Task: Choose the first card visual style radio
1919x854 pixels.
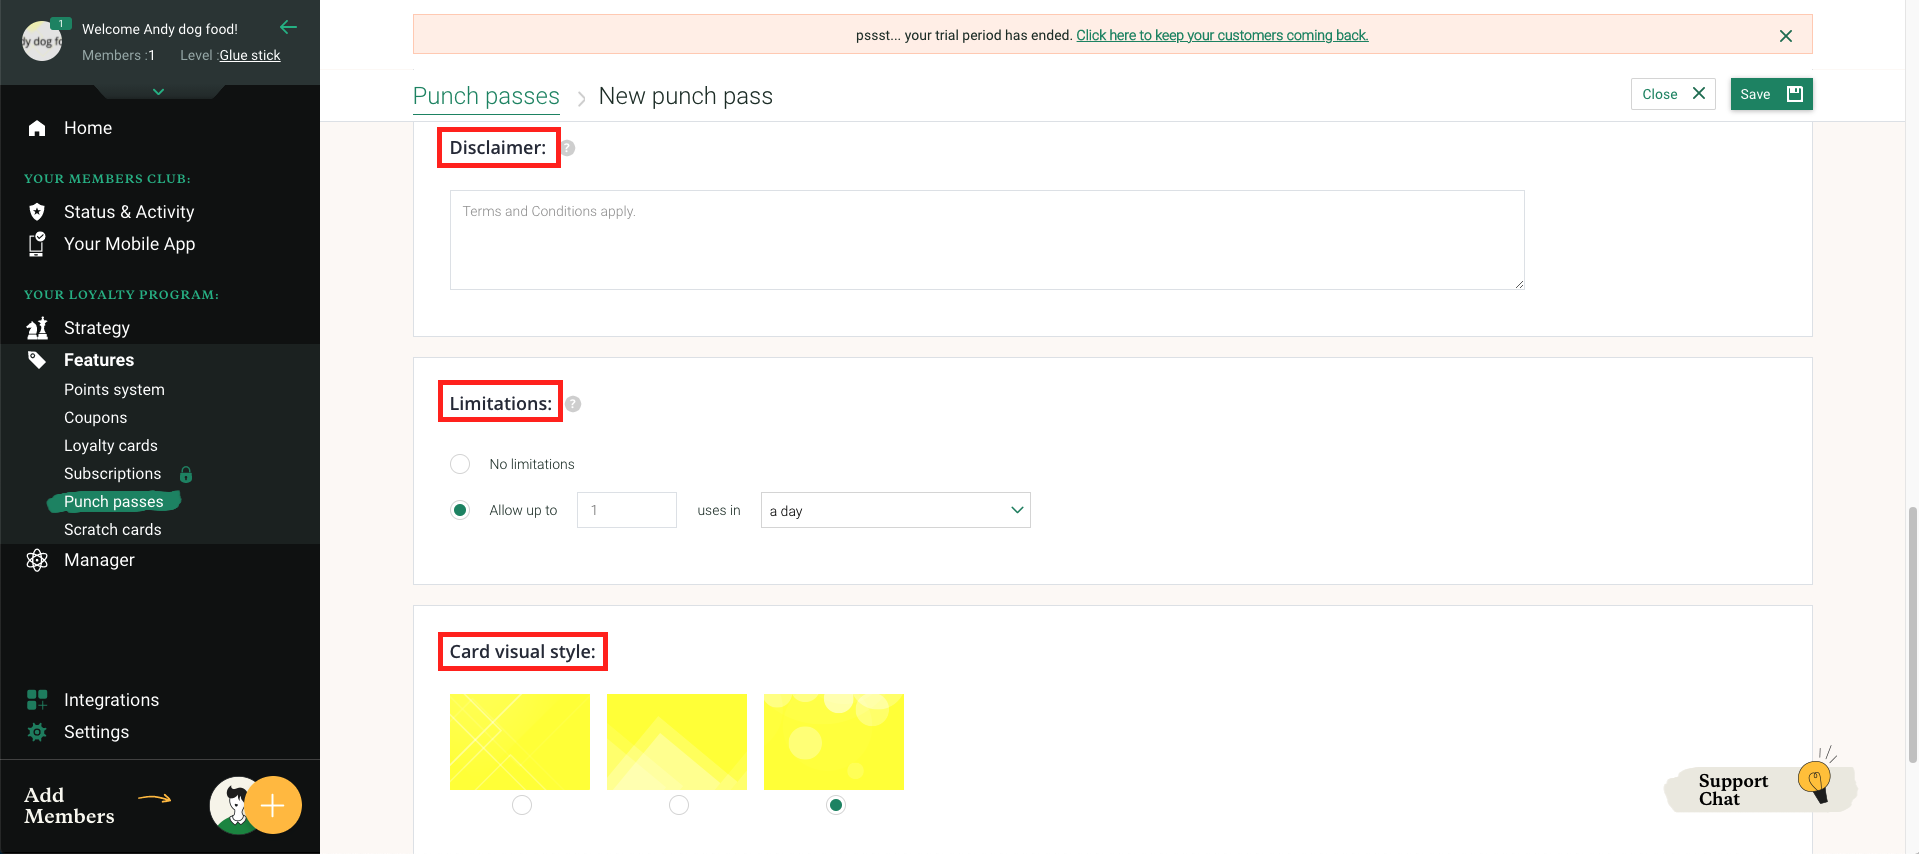Action: coord(521,805)
